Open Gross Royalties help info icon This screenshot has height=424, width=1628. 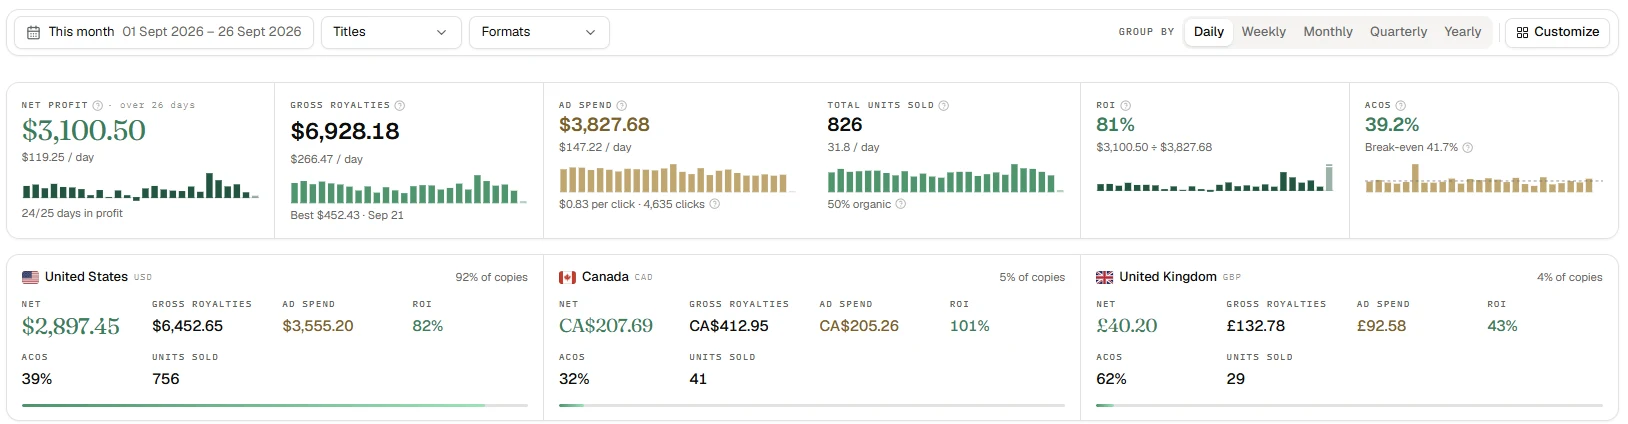pos(400,105)
